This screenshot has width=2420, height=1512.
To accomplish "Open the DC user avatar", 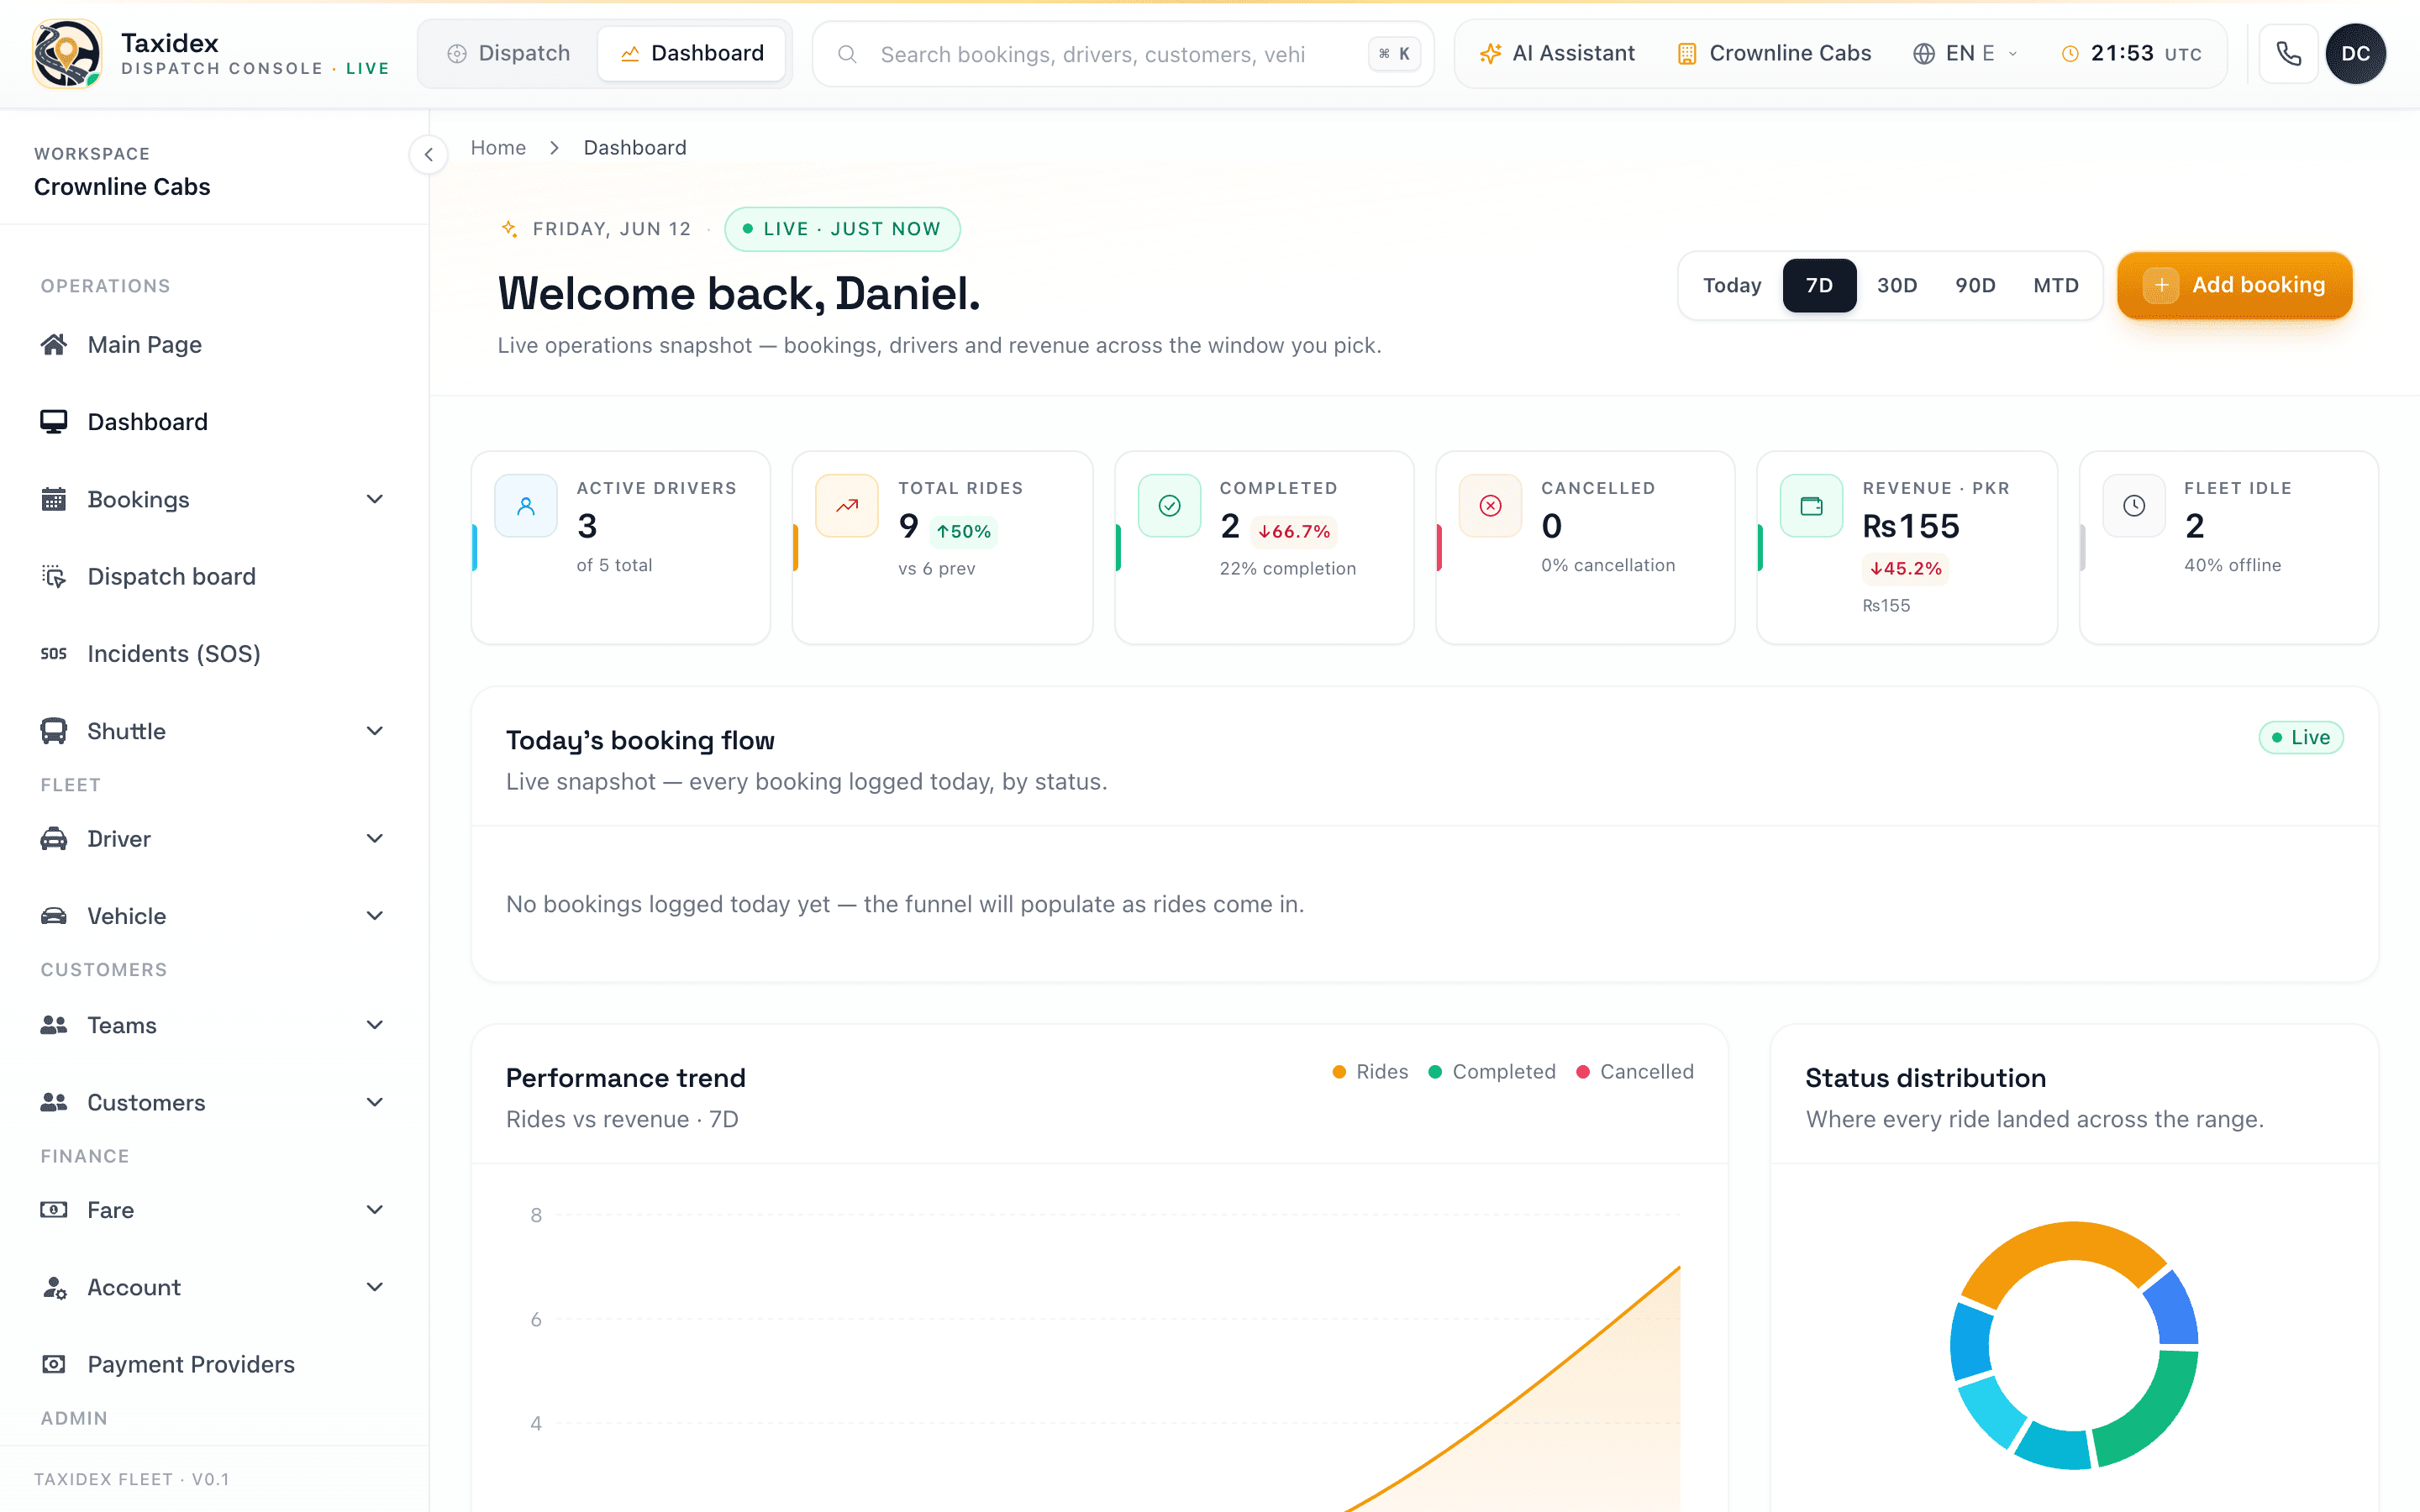I will pos(2356,54).
